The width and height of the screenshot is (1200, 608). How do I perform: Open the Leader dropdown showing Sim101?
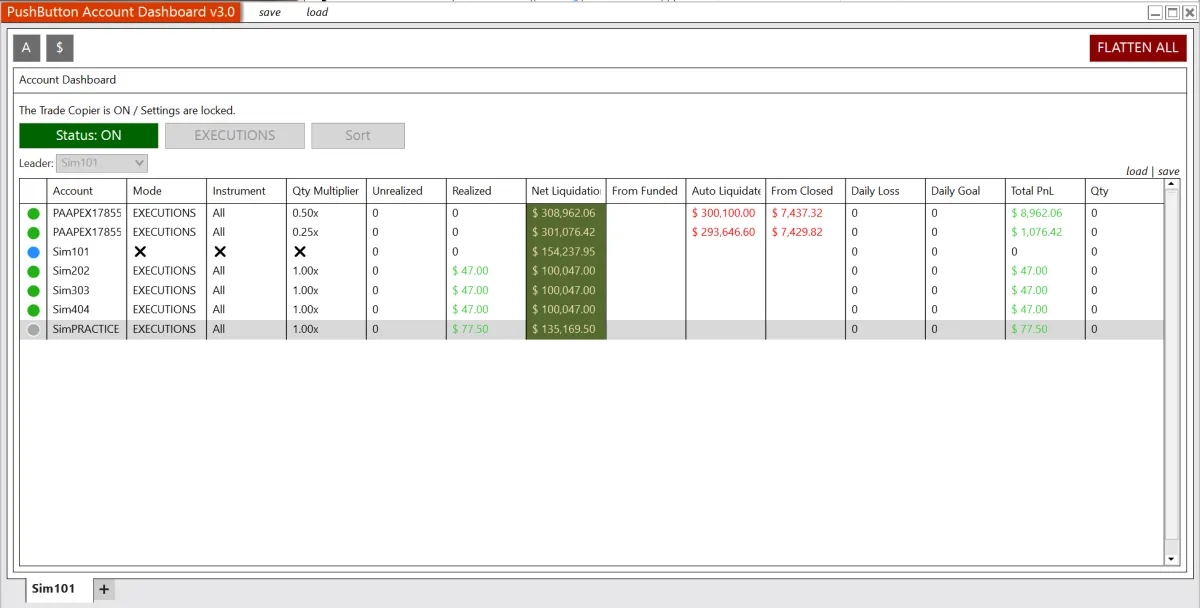[x=102, y=163]
